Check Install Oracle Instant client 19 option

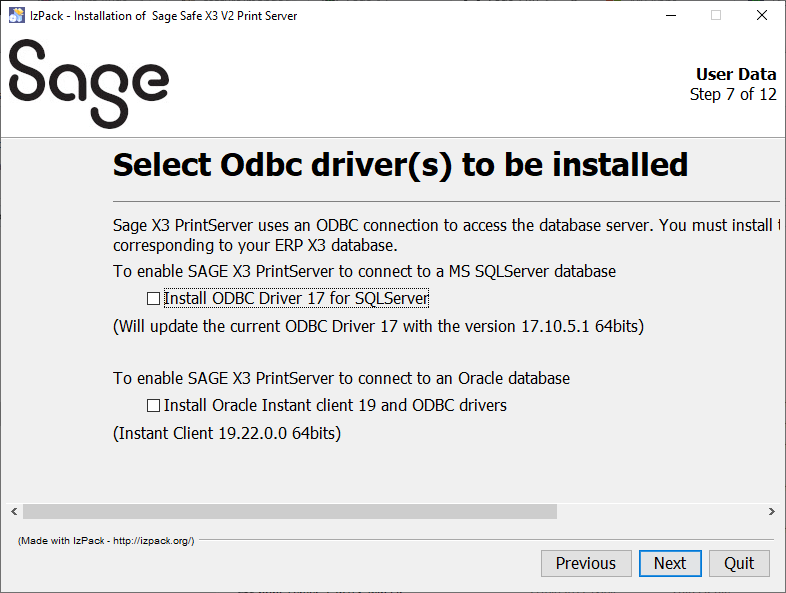click(153, 406)
